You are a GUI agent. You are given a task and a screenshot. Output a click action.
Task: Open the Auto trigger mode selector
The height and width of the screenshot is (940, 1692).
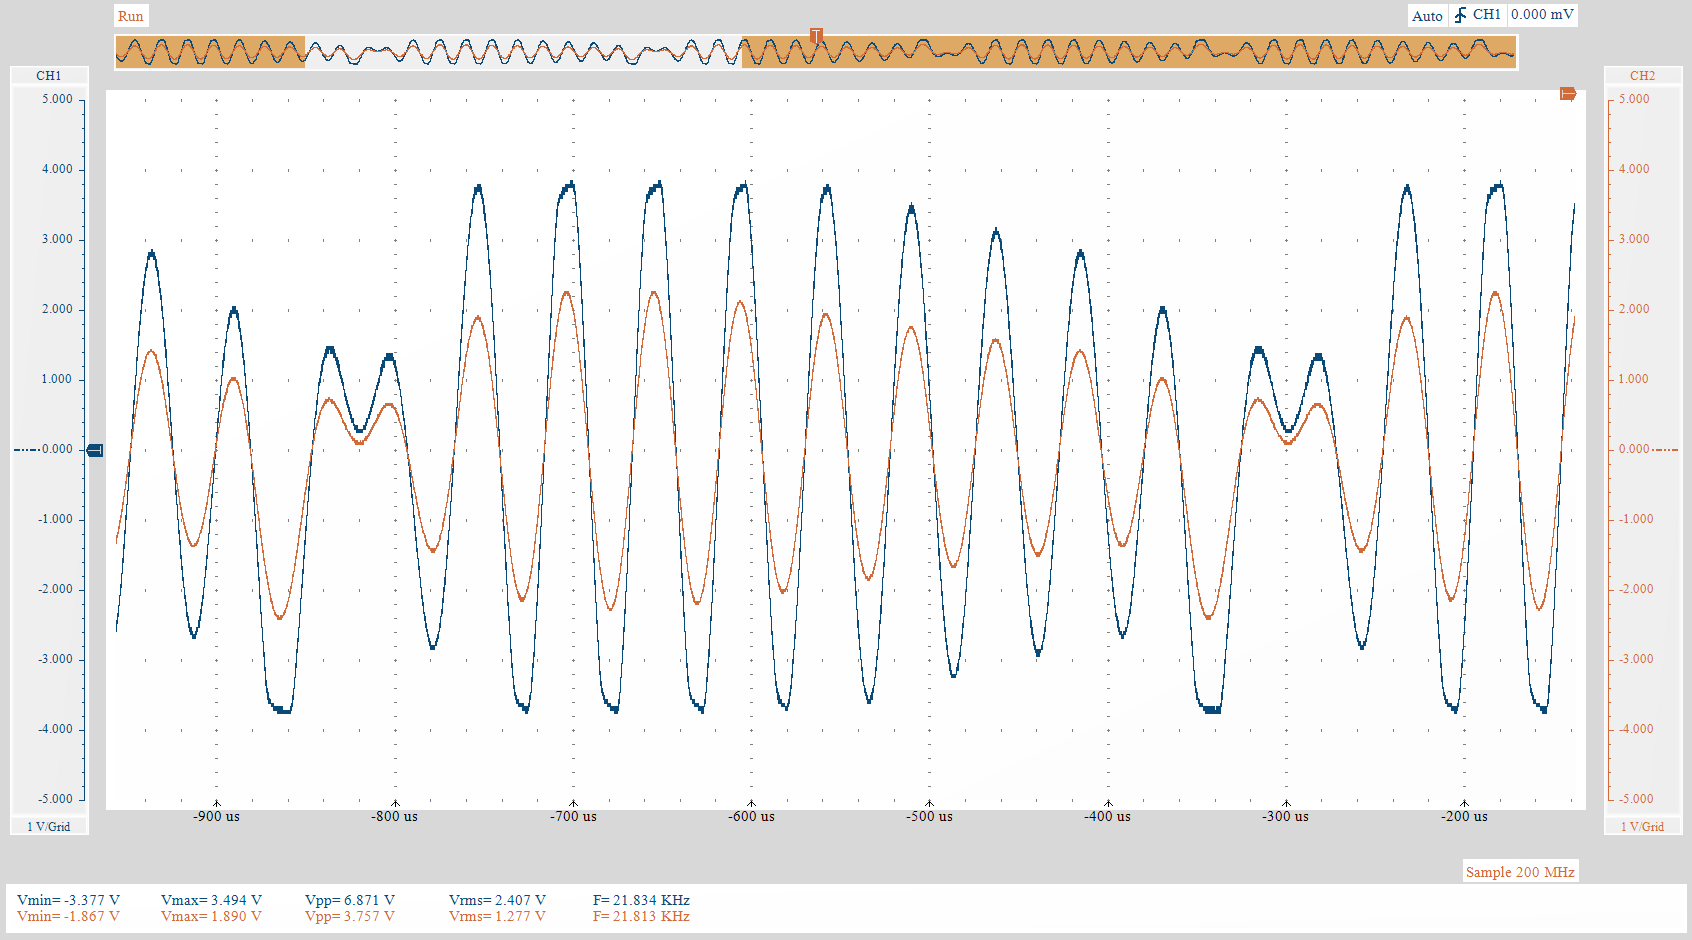(1427, 16)
